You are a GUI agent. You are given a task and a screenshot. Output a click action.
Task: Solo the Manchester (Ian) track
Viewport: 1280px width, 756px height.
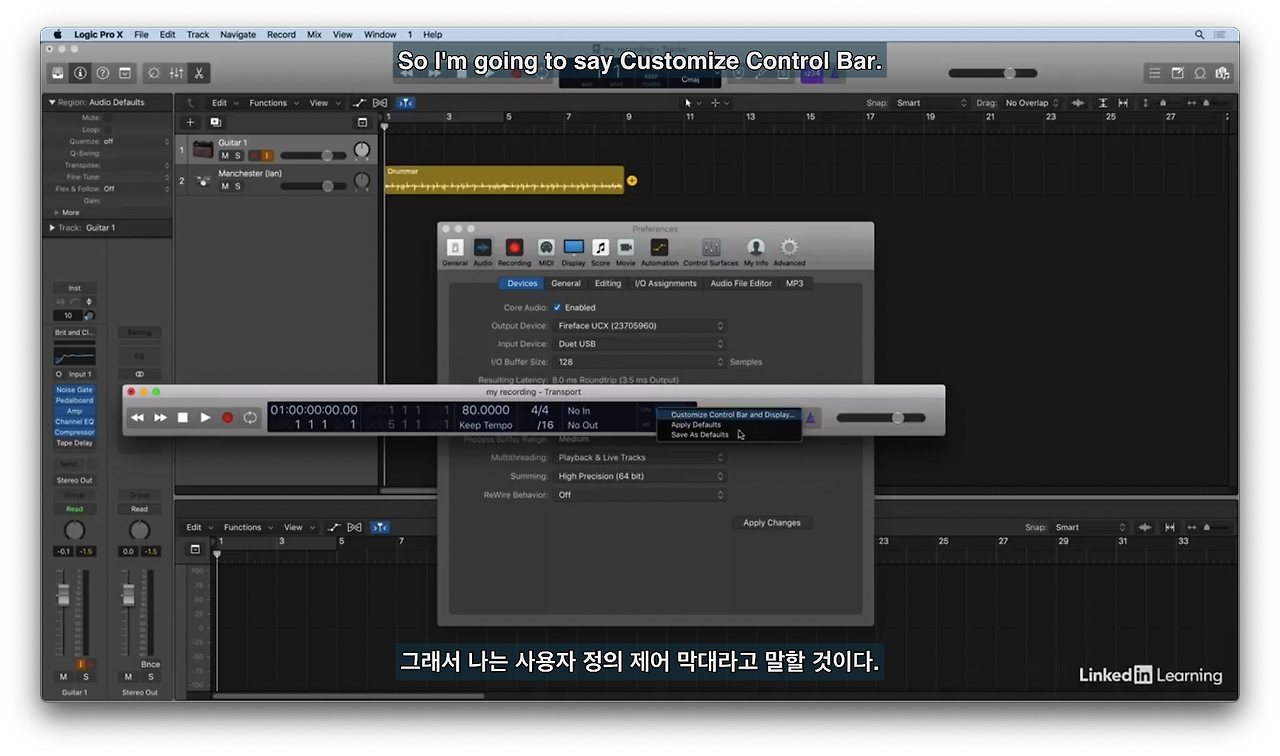[237, 186]
